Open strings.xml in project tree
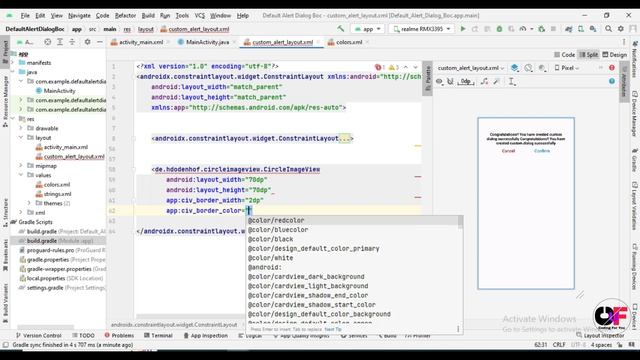Image resolution: width=640 pixels, height=360 pixels. [53, 194]
